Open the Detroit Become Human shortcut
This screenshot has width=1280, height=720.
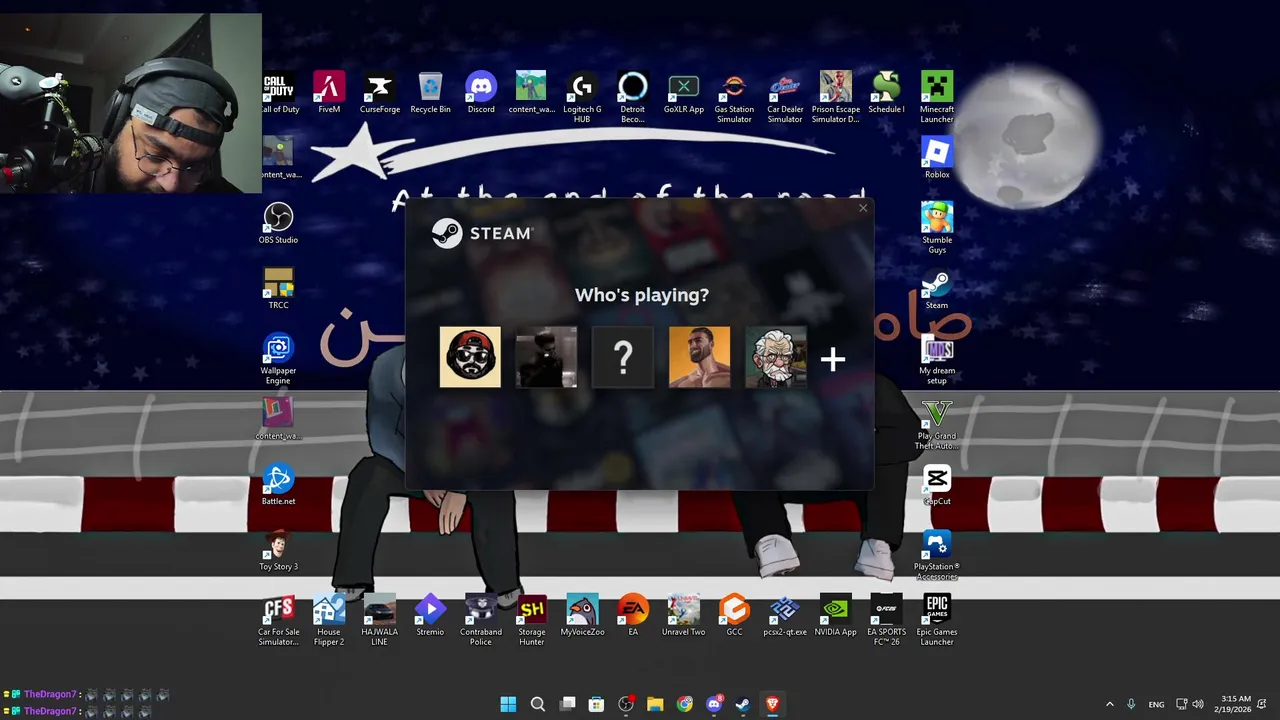pyautogui.click(x=633, y=97)
